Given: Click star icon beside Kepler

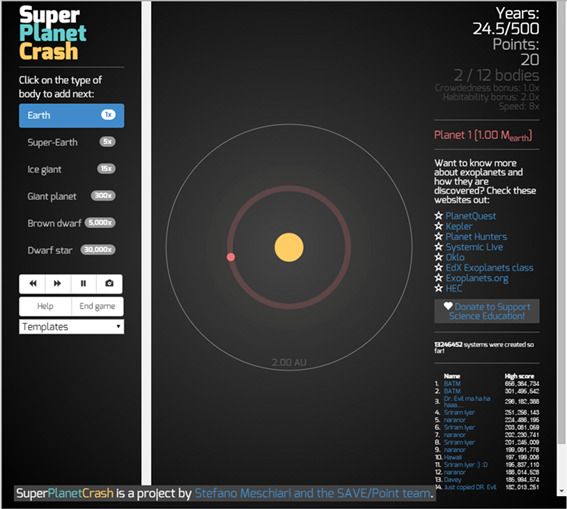Looking at the screenshot, I should pyautogui.click(x=439, y=226).
